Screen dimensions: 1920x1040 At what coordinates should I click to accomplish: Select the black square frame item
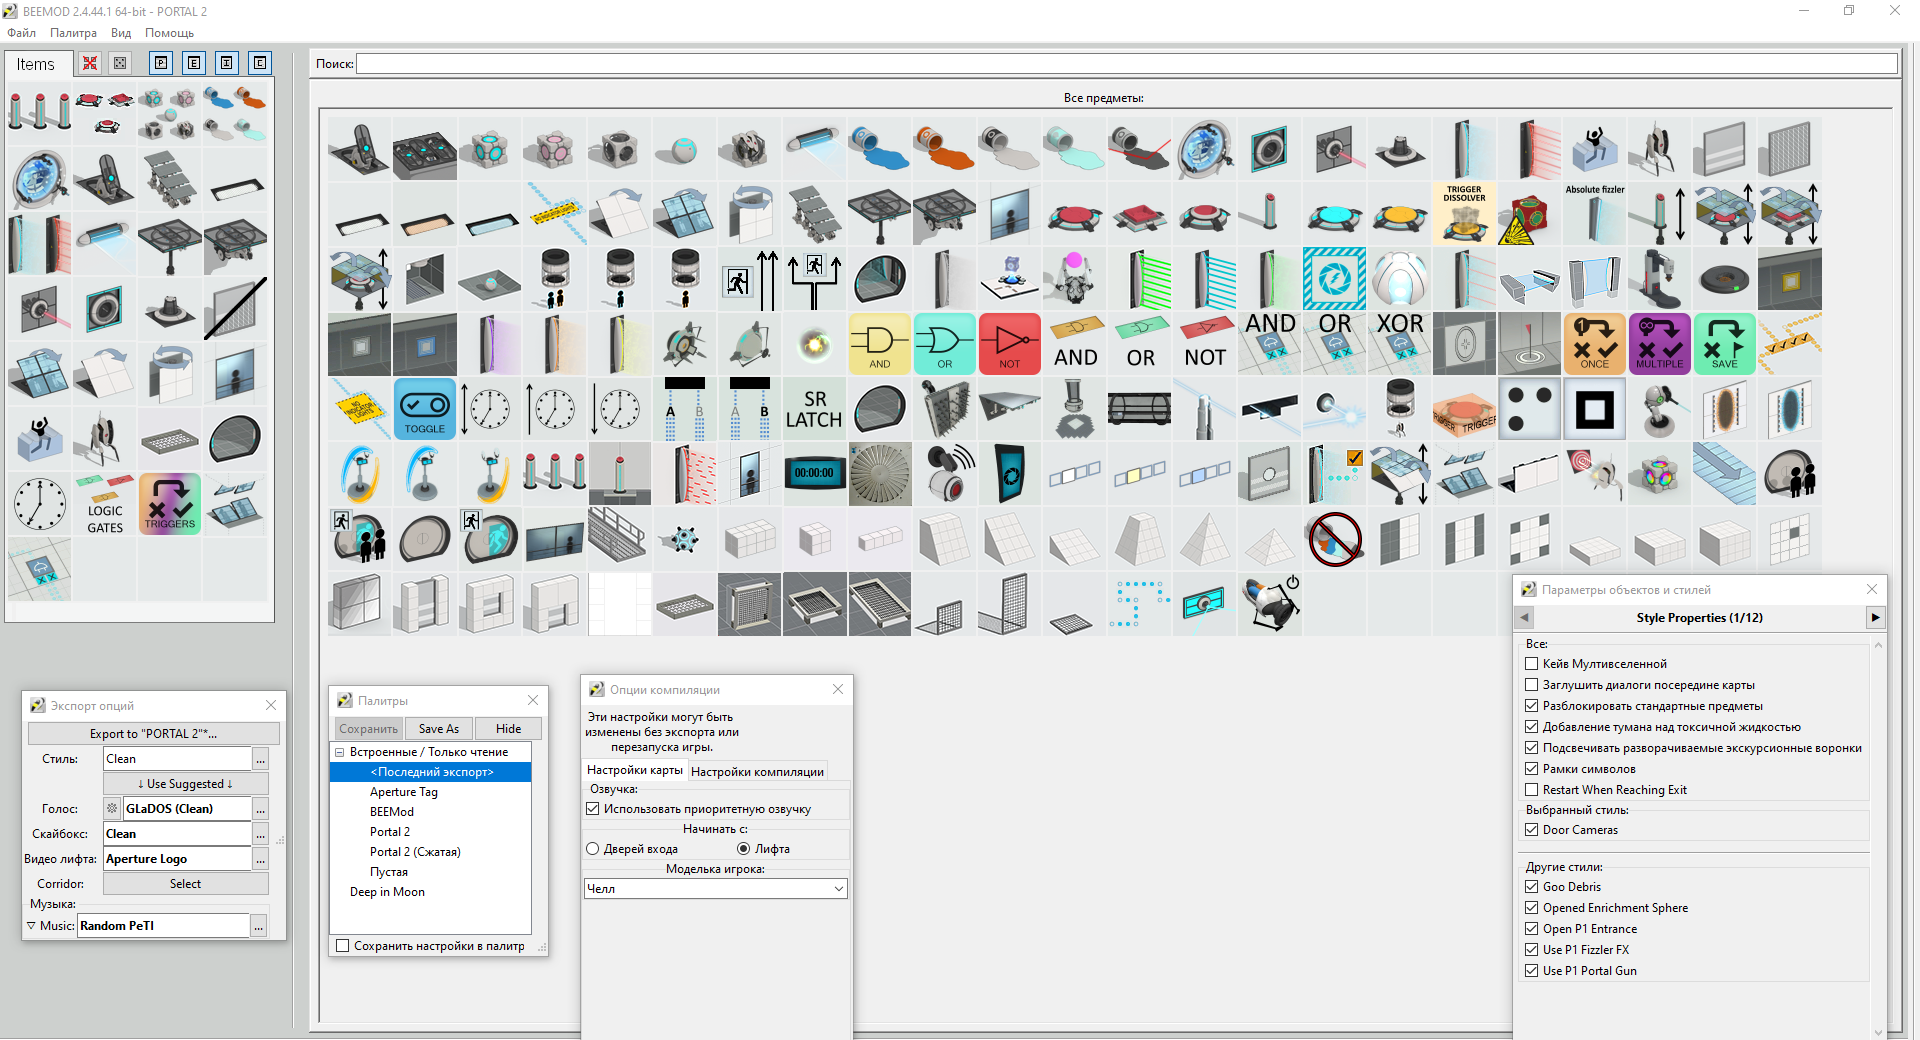click(x=1595, y=409)
